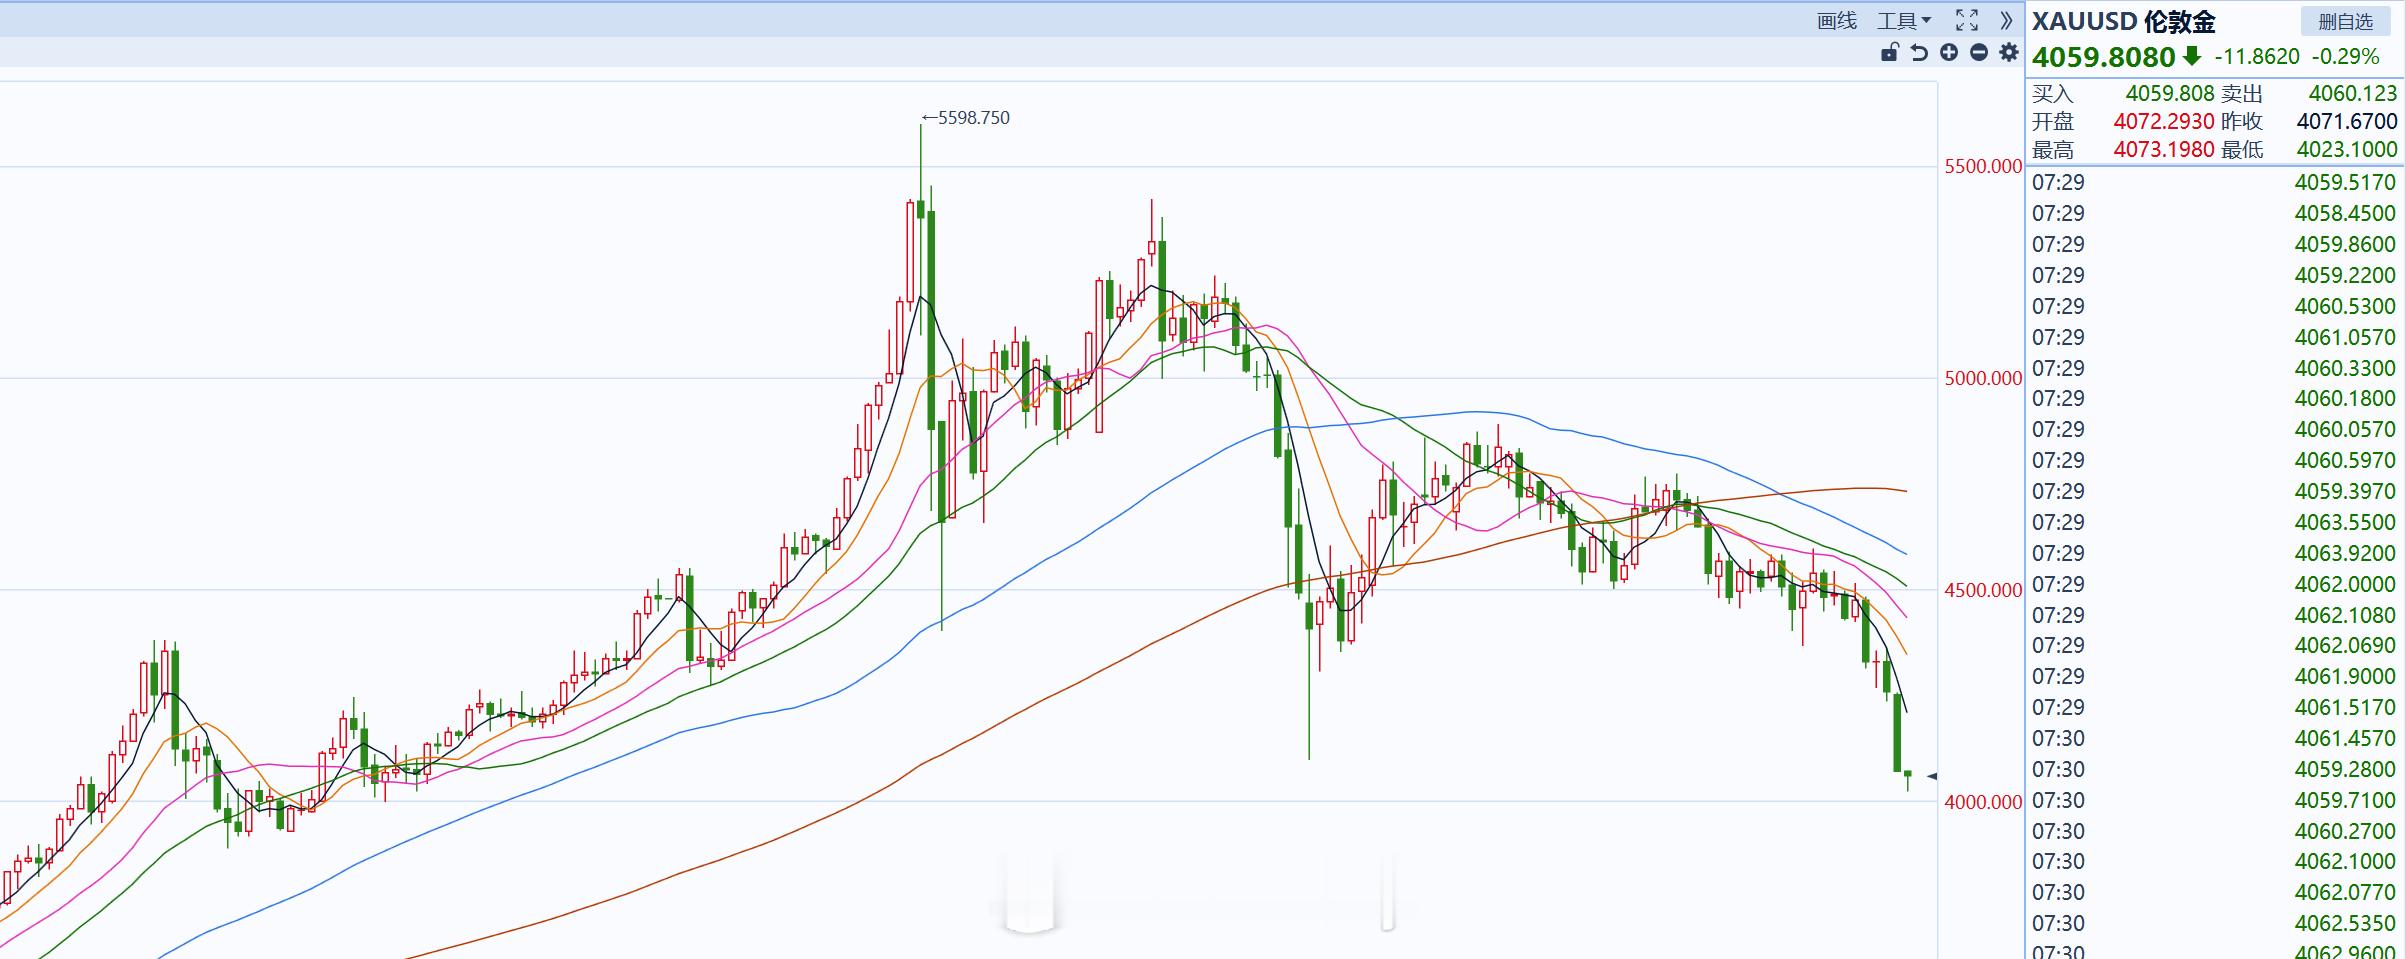Click tick price 4058.4500
Image resolution: width=2405 pixels, height=959 pixels.
tap(2345, 214)
